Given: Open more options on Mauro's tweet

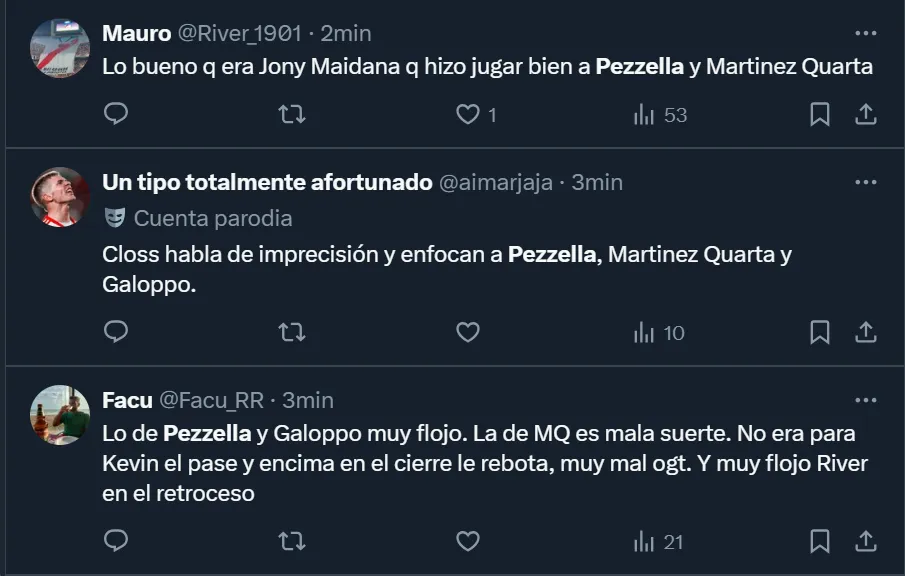Looking at the screenshot, I should tap(865, 33).
